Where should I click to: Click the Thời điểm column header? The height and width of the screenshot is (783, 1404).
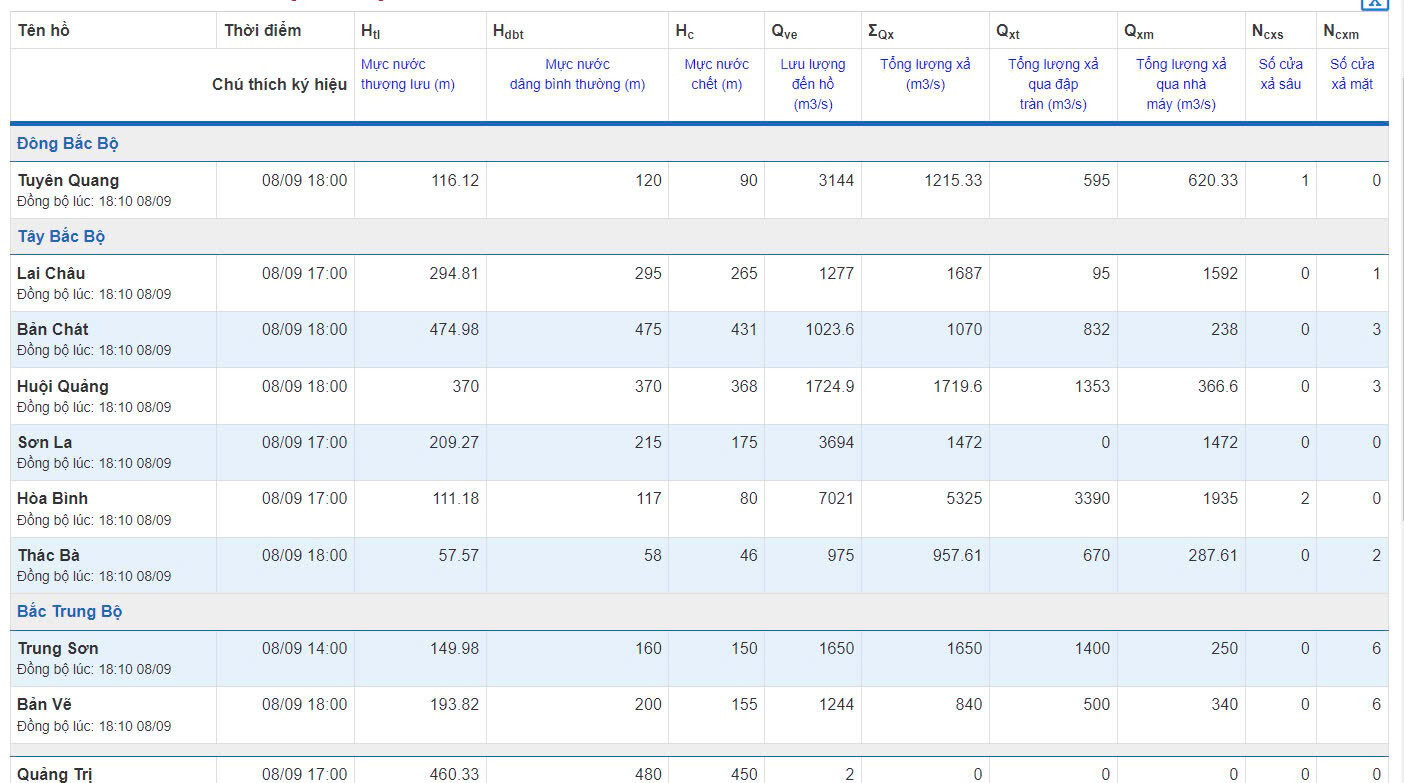[x=263, y=31]
